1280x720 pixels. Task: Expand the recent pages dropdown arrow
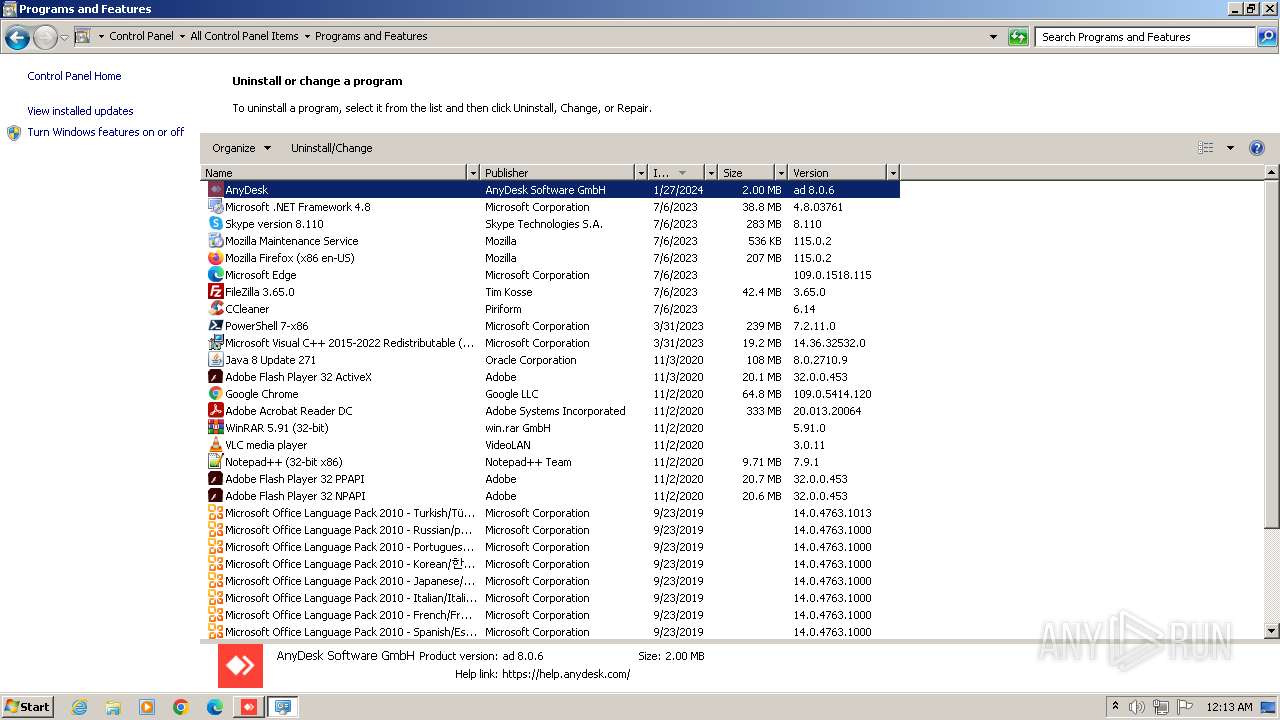64,38
